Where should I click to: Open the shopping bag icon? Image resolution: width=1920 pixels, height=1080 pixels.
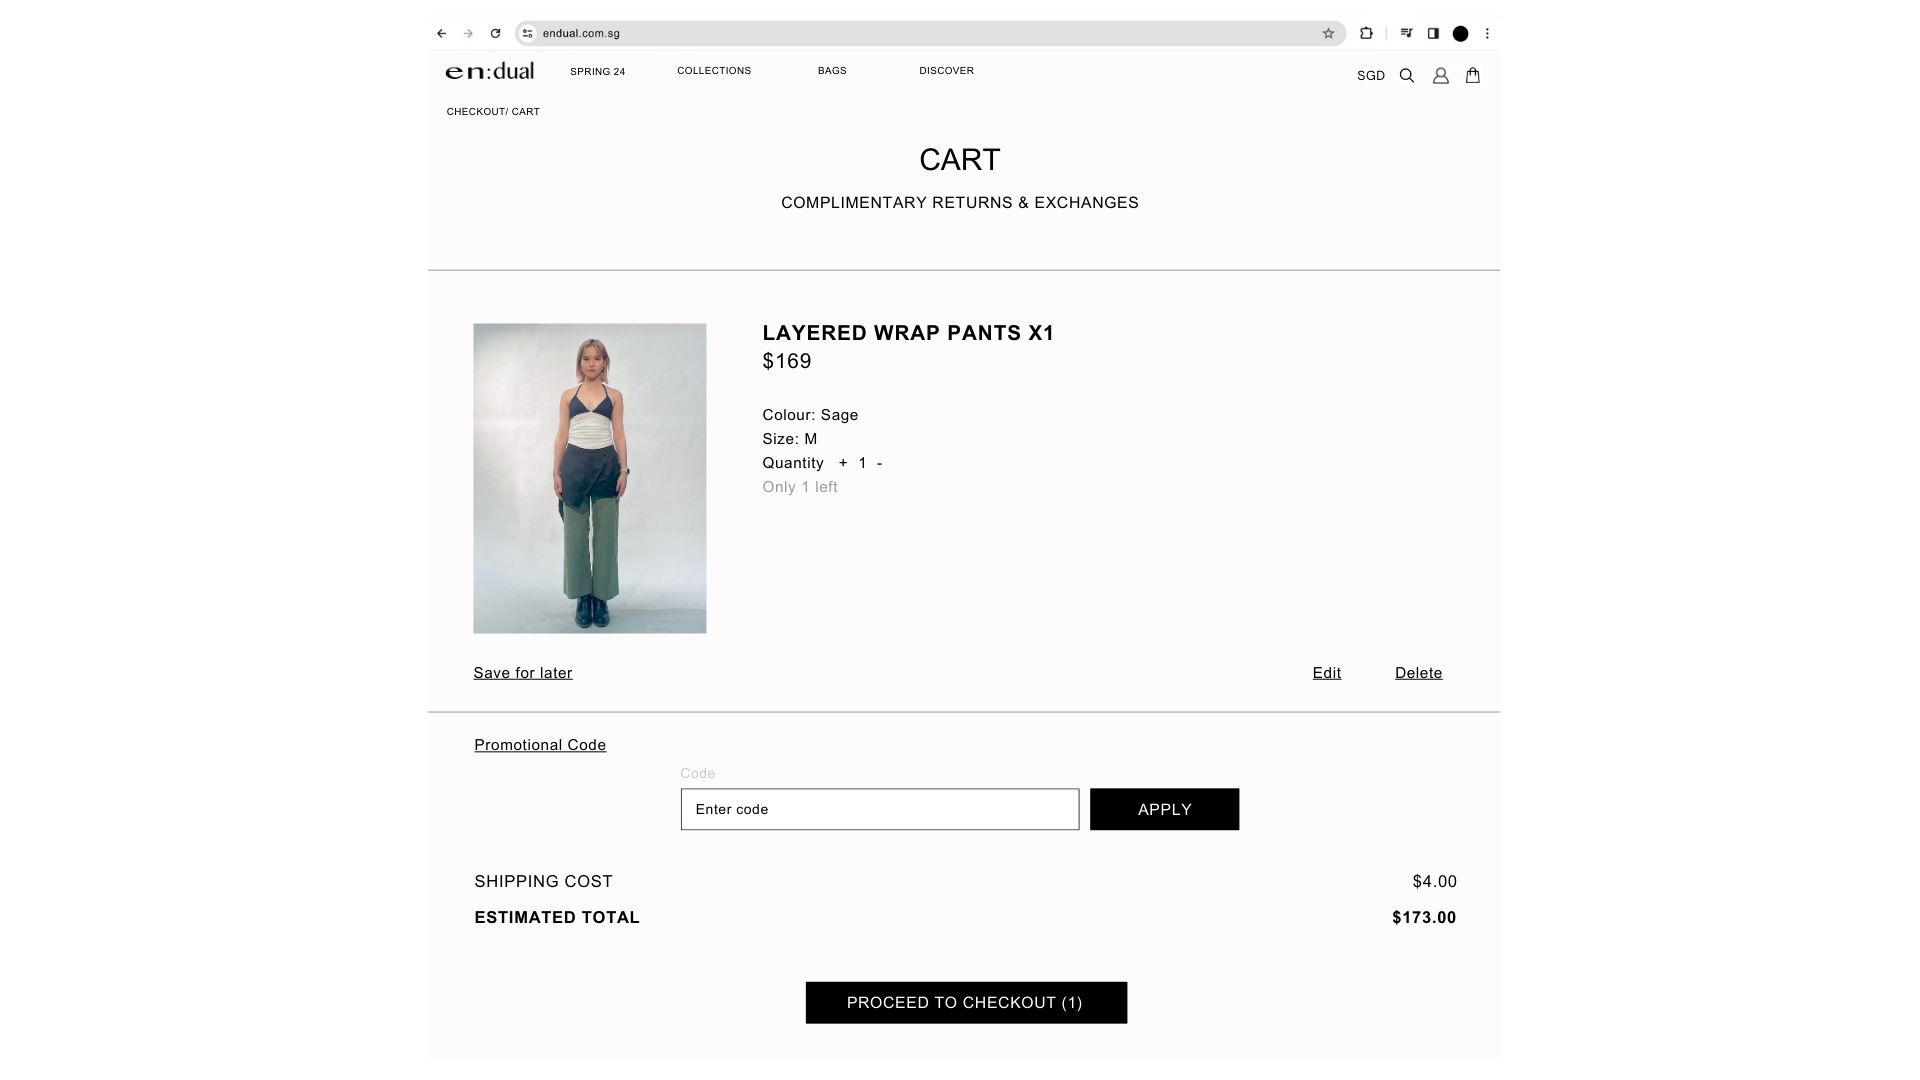1473,75
